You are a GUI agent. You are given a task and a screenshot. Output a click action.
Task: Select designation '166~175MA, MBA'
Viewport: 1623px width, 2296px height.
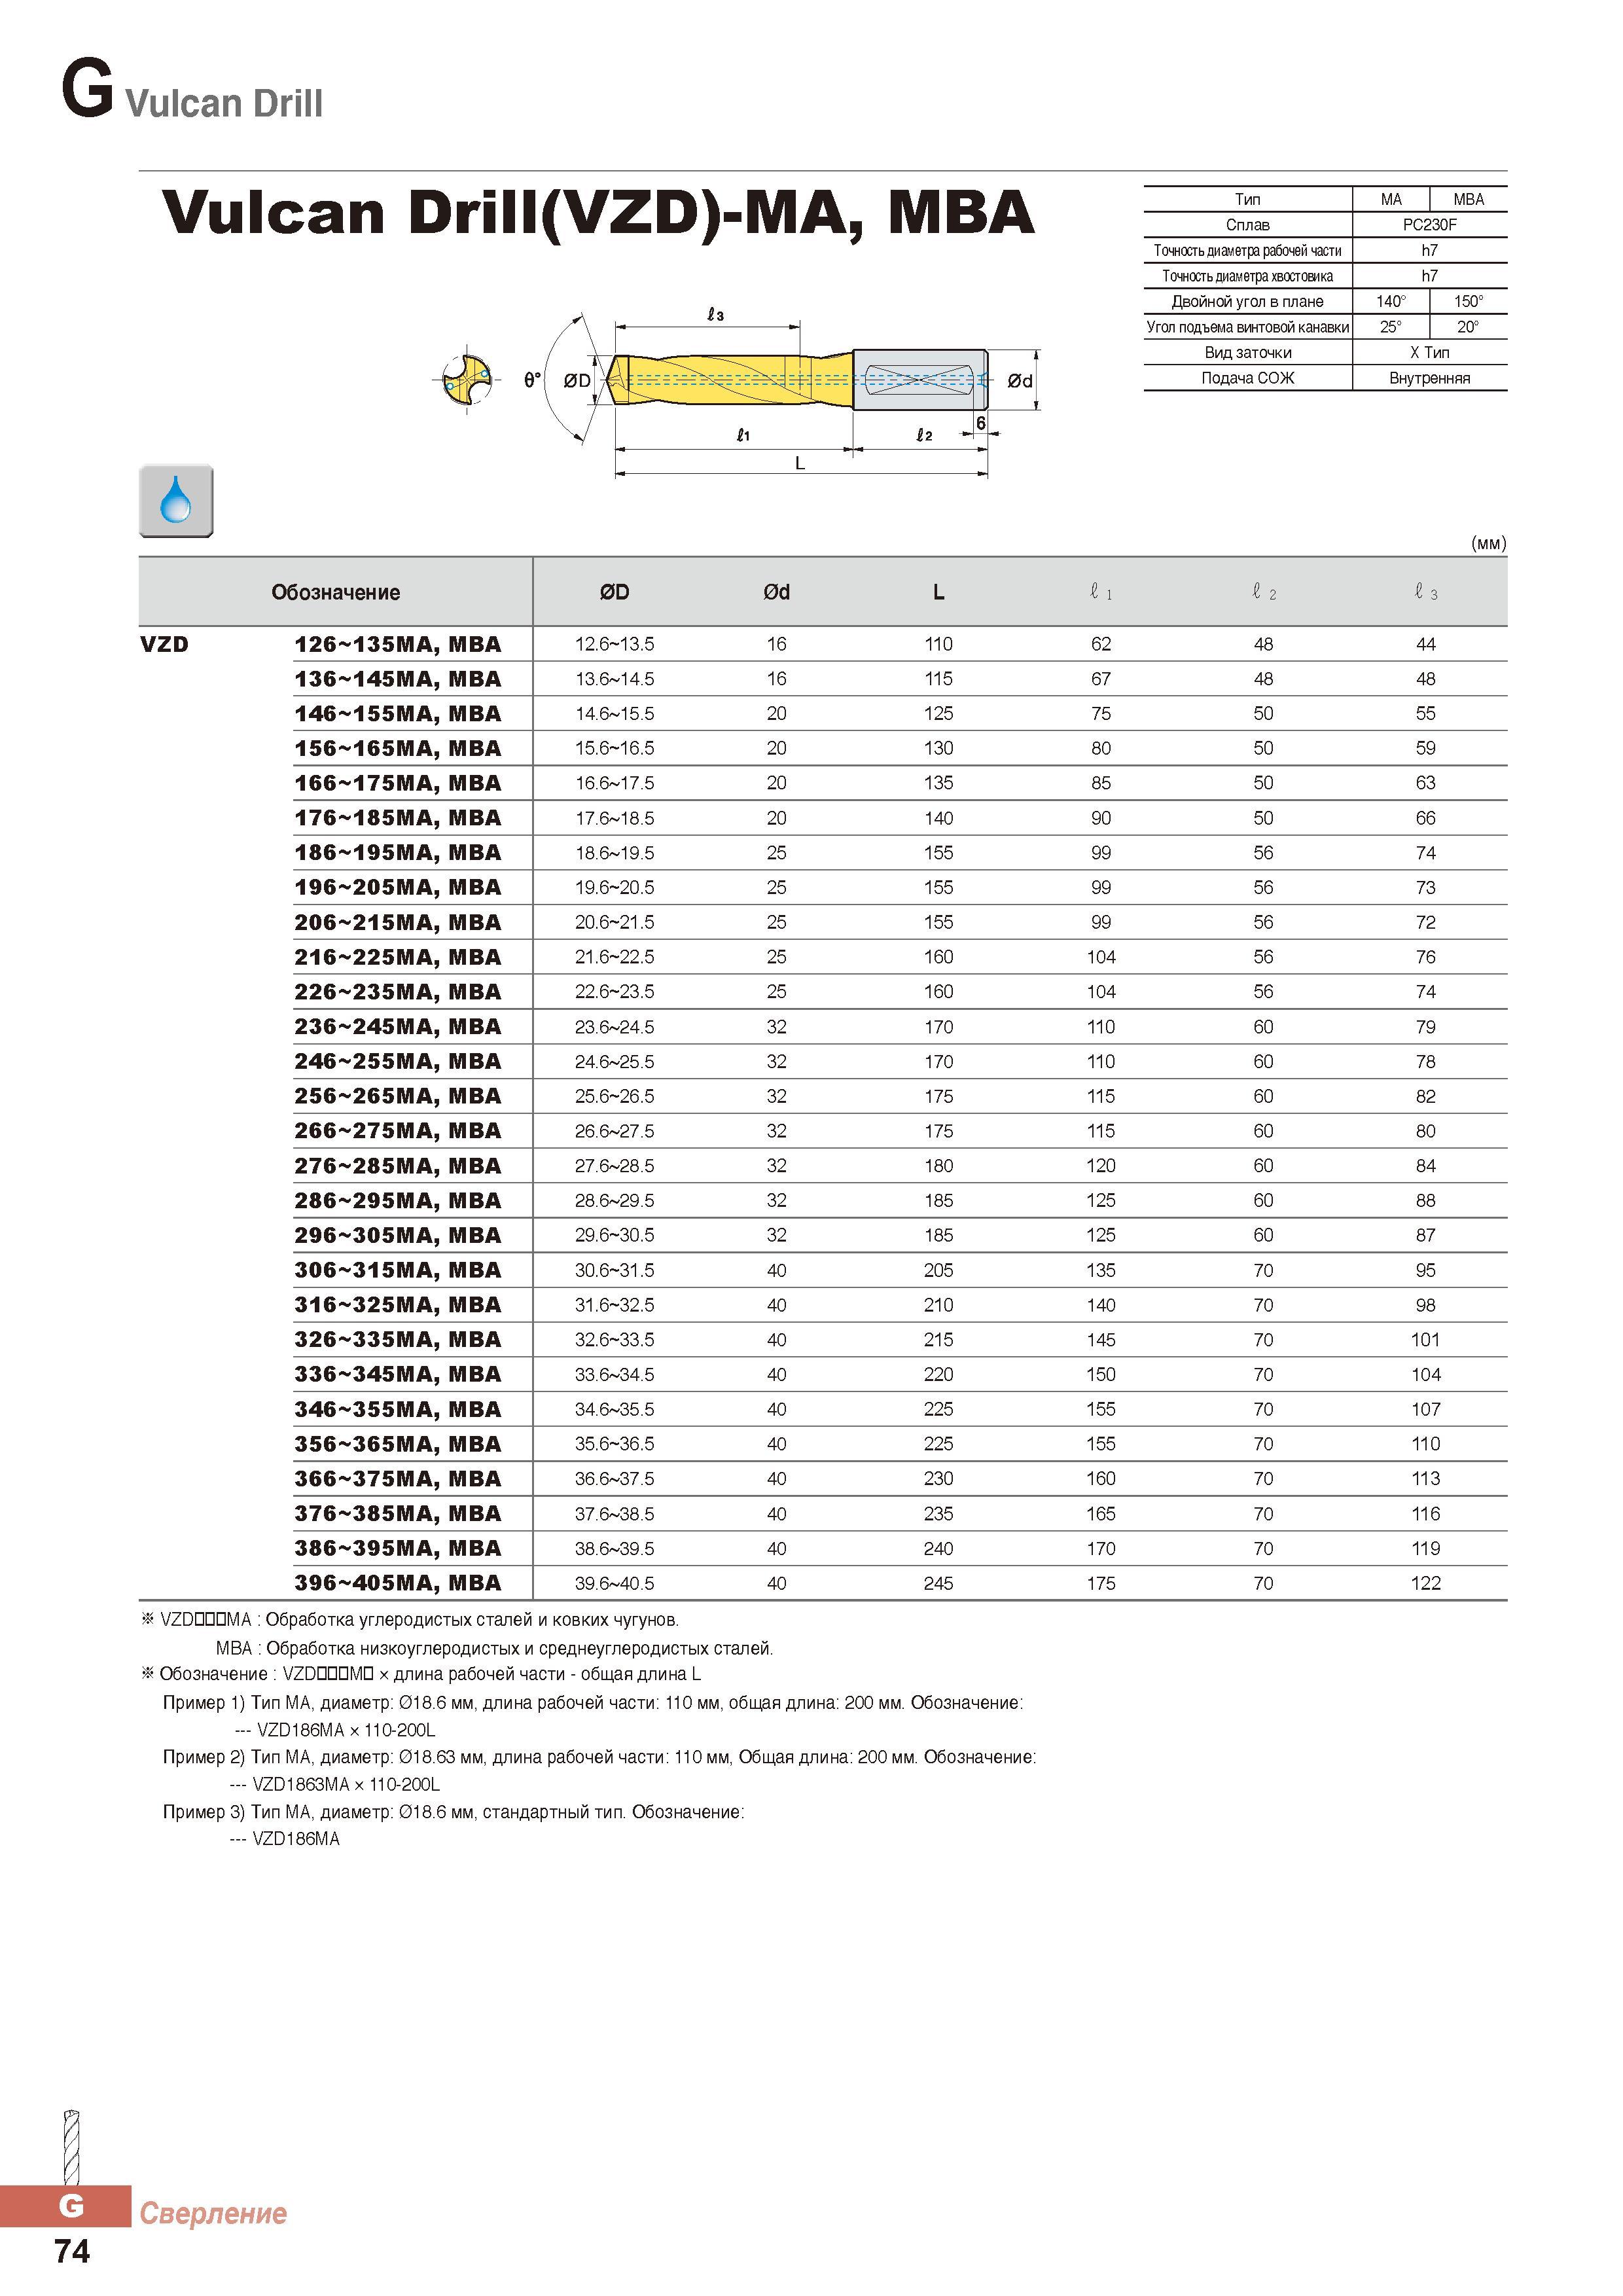pyautogui.click(x=398, y=783)
